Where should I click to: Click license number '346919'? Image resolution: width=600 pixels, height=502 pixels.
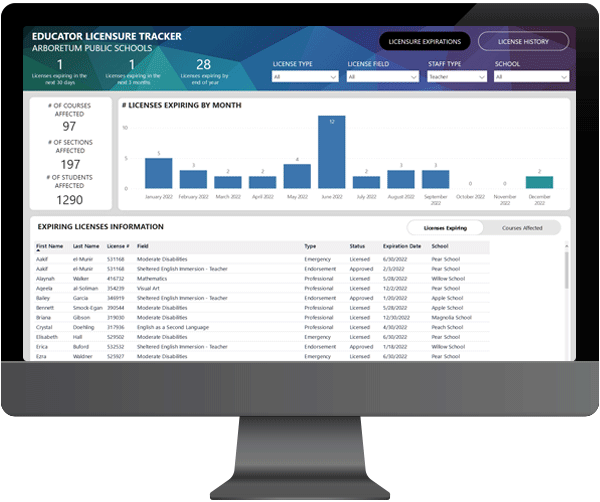116,298
